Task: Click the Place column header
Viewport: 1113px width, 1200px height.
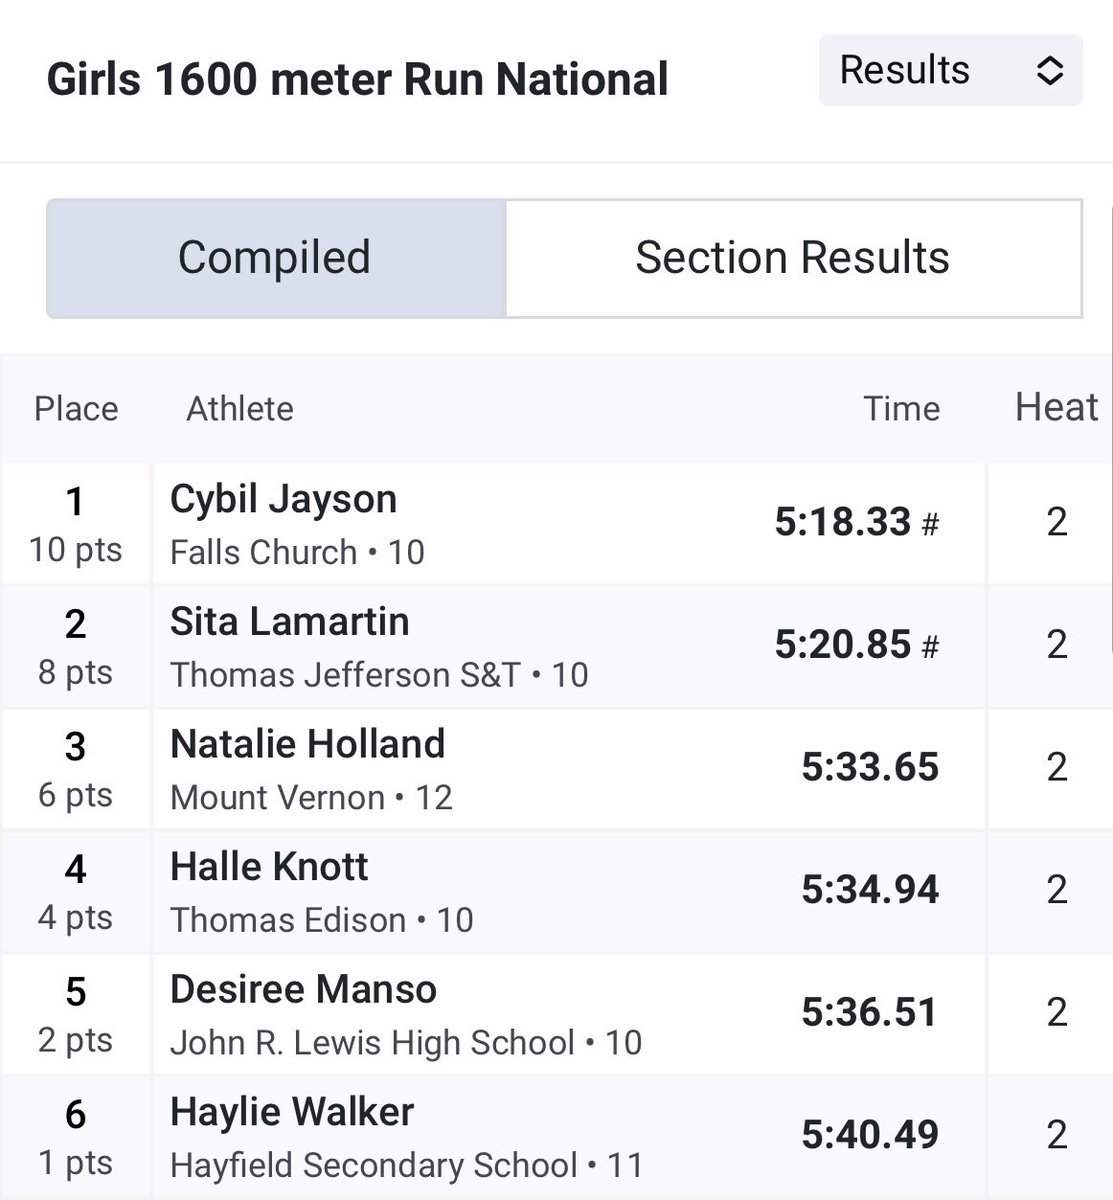Action: tap(76, 409)
